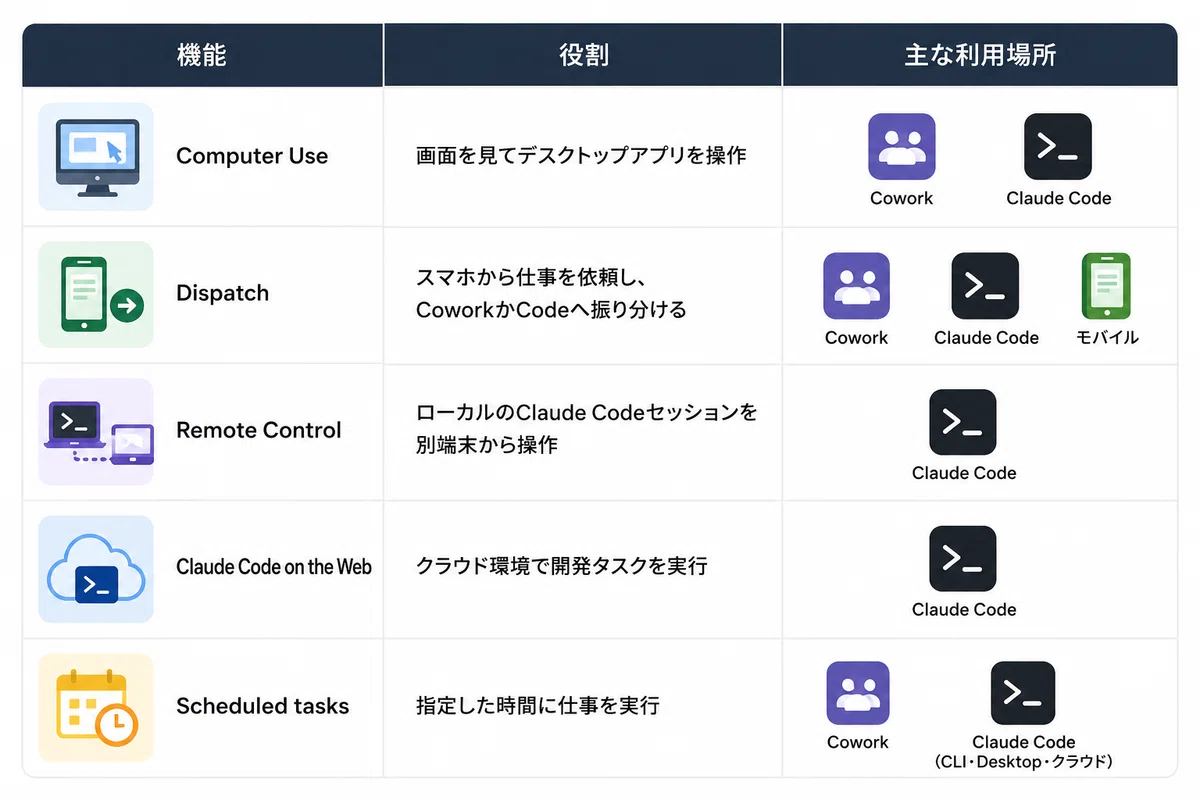Screen dimensions: 1200x800
Task: Click the Remote Control feature name
Action: [259, 430]
